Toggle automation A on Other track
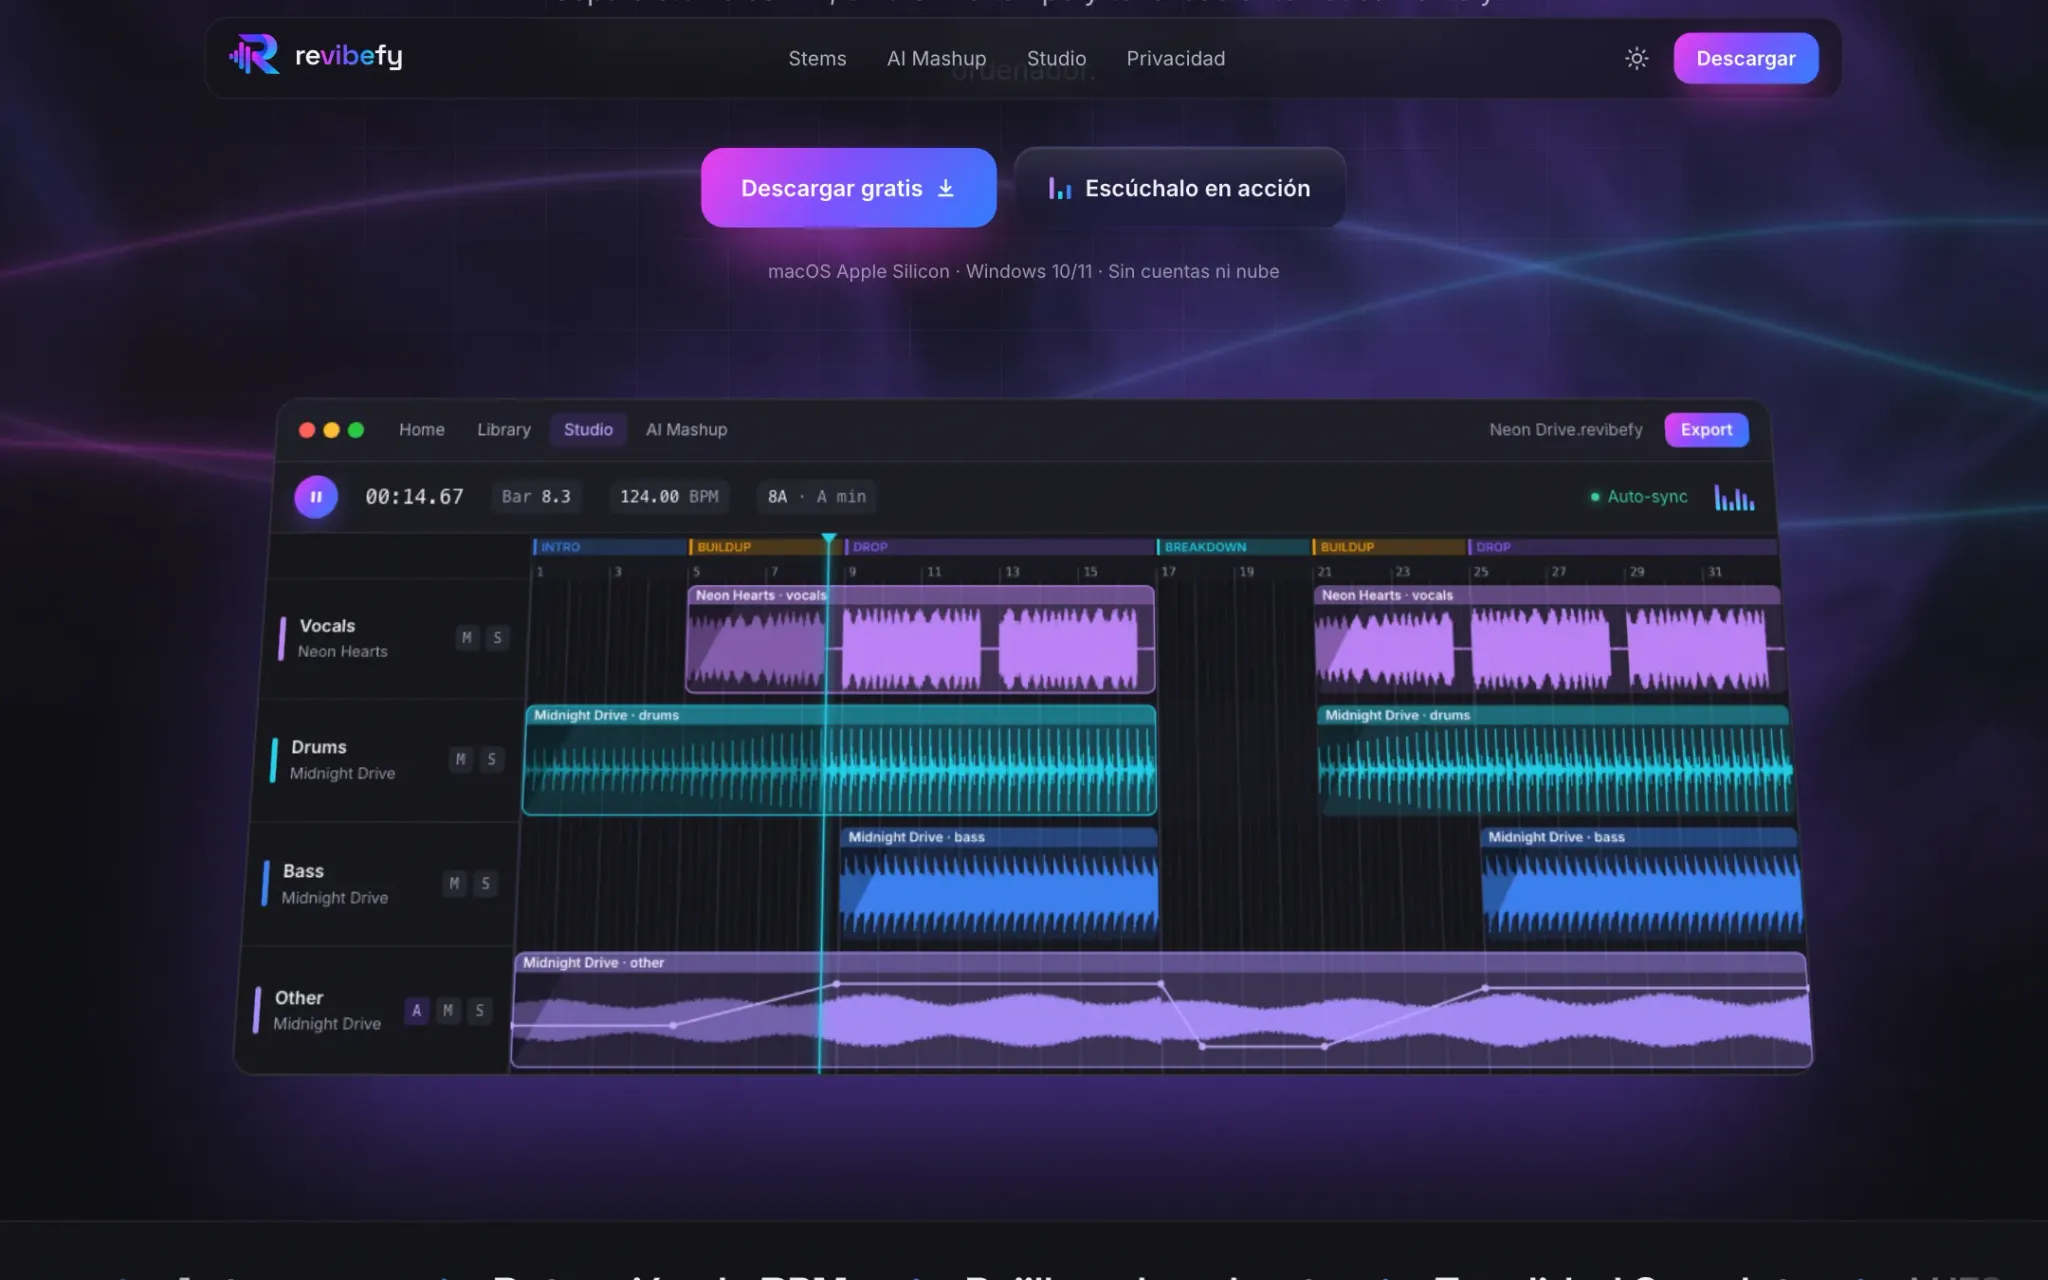The height and width of the screenshot is (1280, 2048). 417,1010
